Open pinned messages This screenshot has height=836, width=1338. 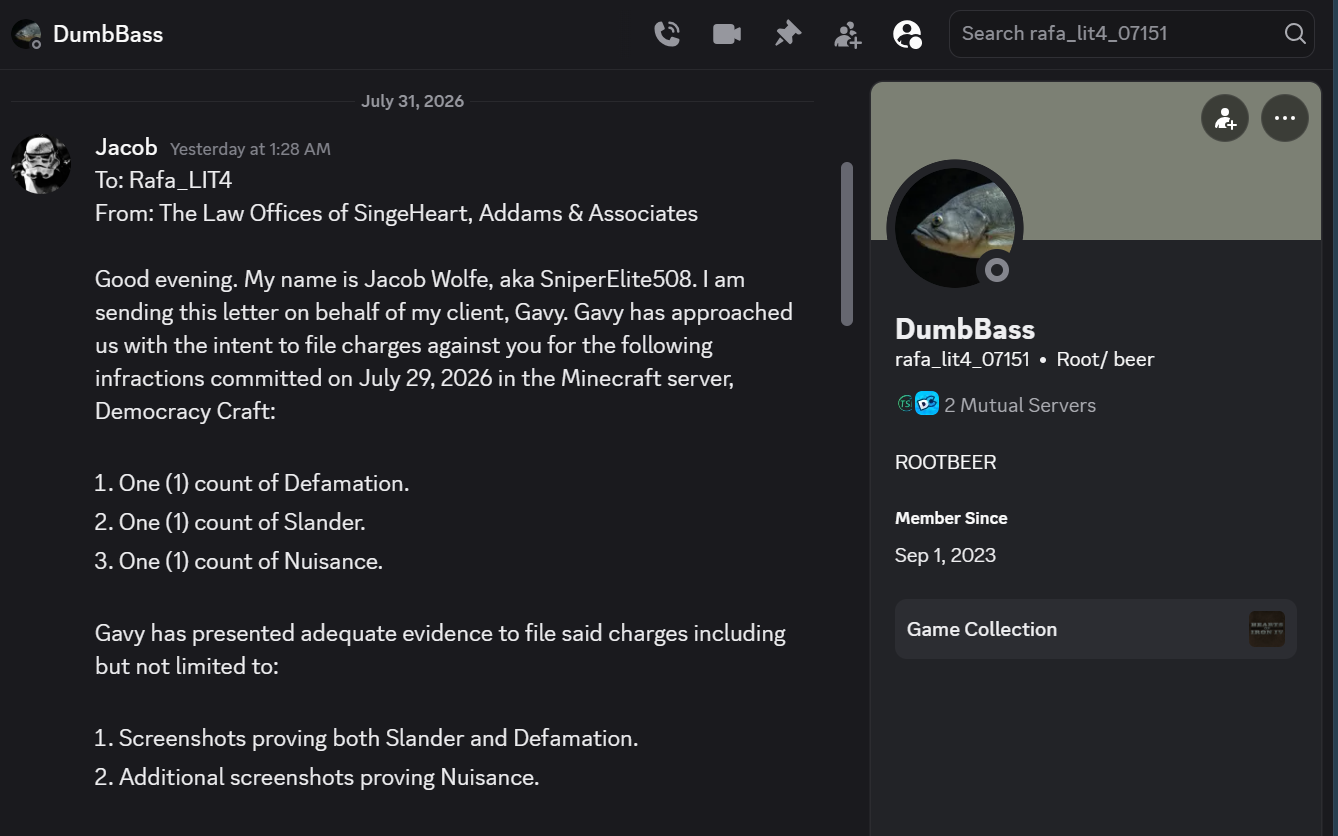tap(788, 34)
